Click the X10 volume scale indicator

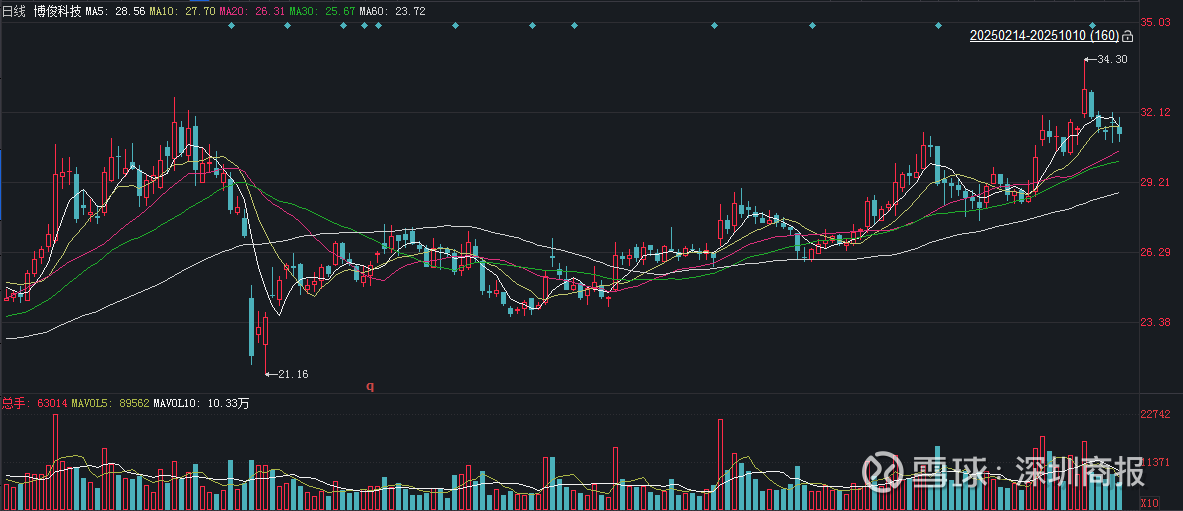[x=1151, y=503]
